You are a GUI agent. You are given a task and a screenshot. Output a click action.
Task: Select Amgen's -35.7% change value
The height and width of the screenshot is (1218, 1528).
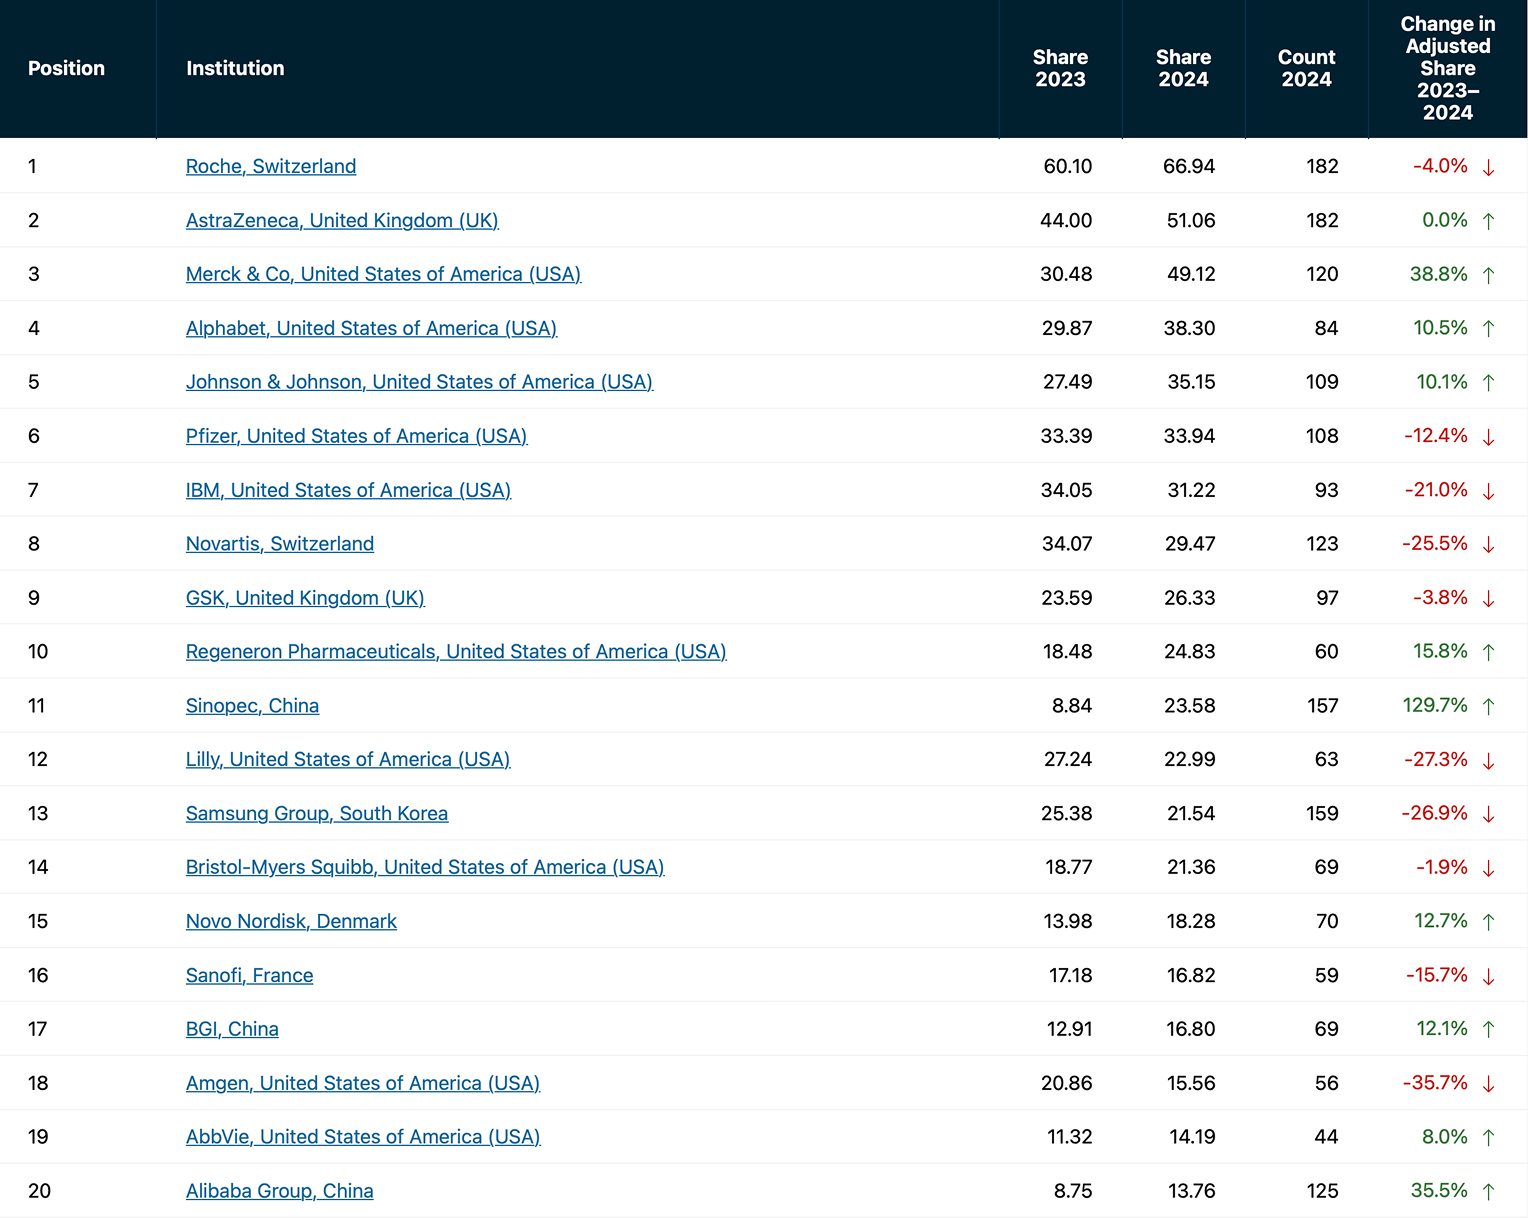click(1435, 1083)
